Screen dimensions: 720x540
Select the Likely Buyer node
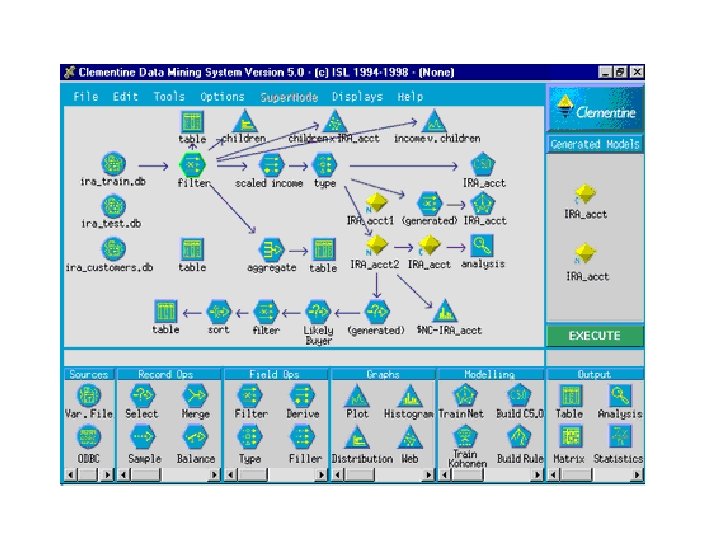[x=318, y=312]
